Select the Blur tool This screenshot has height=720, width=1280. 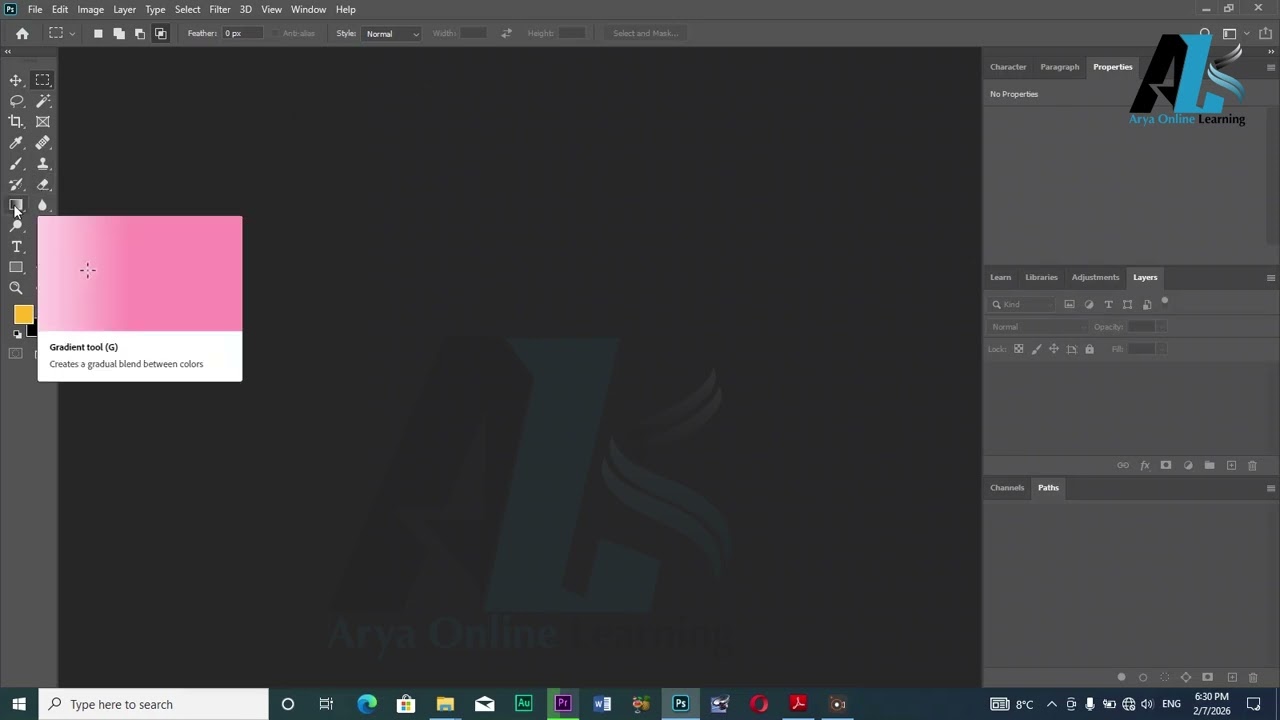coord(43,205)
